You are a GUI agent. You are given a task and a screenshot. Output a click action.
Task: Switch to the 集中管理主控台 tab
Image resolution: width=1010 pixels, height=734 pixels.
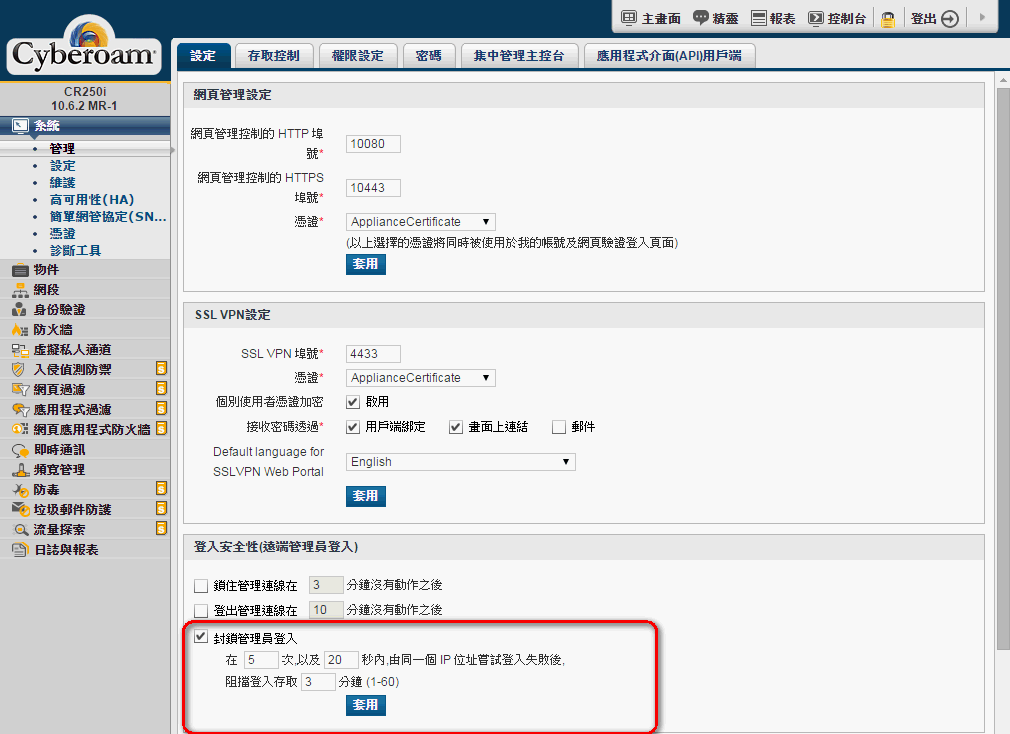coord(519,56)
